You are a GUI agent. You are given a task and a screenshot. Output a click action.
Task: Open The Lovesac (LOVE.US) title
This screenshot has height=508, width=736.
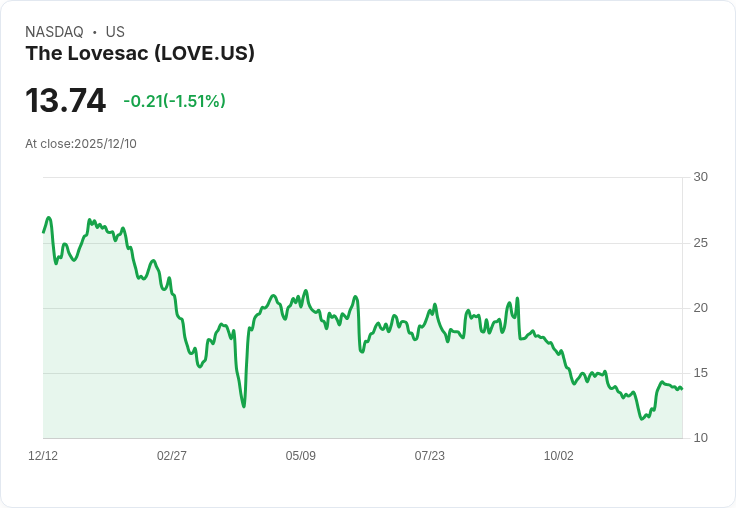click(140, 54)
